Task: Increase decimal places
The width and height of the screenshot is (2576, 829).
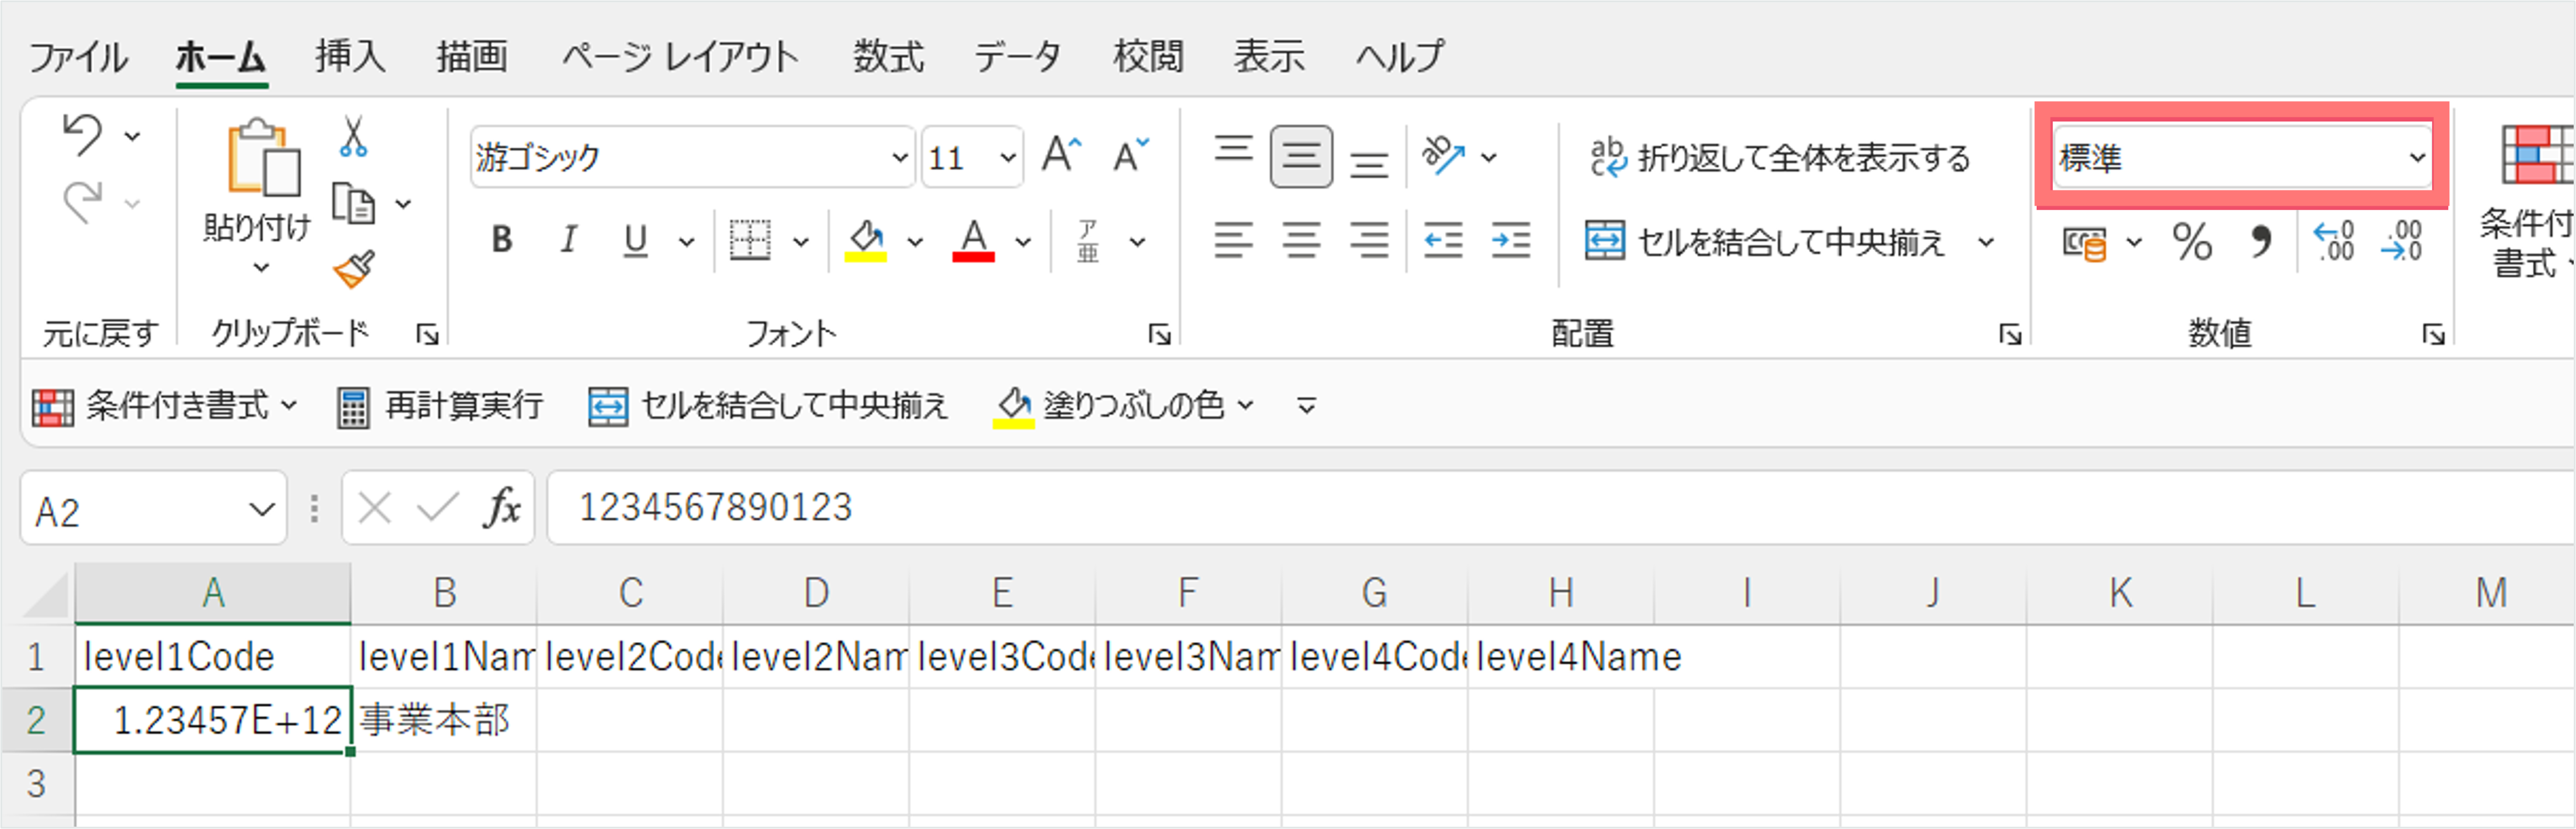Action: pos(2334,242)
